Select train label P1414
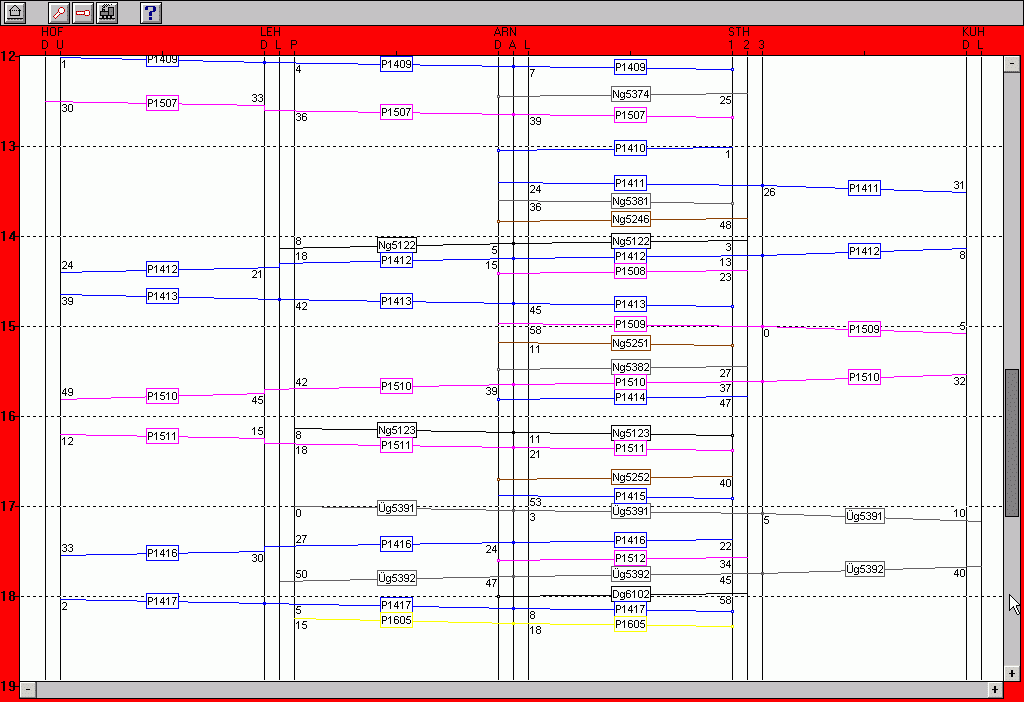The width and height of the screenshot is (1024, 702). (630, 397)
